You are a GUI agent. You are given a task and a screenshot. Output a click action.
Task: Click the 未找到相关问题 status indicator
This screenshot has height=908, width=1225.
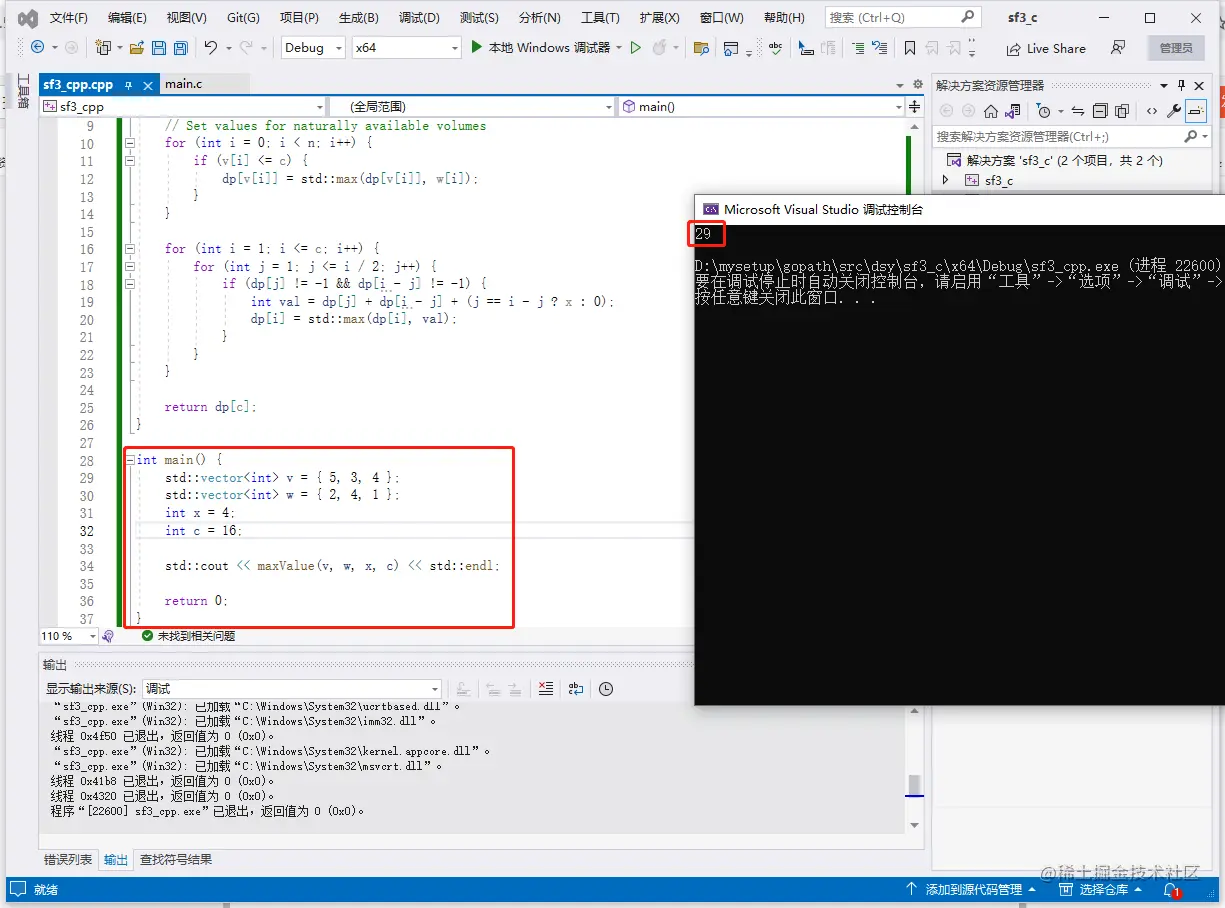(189, 636)
